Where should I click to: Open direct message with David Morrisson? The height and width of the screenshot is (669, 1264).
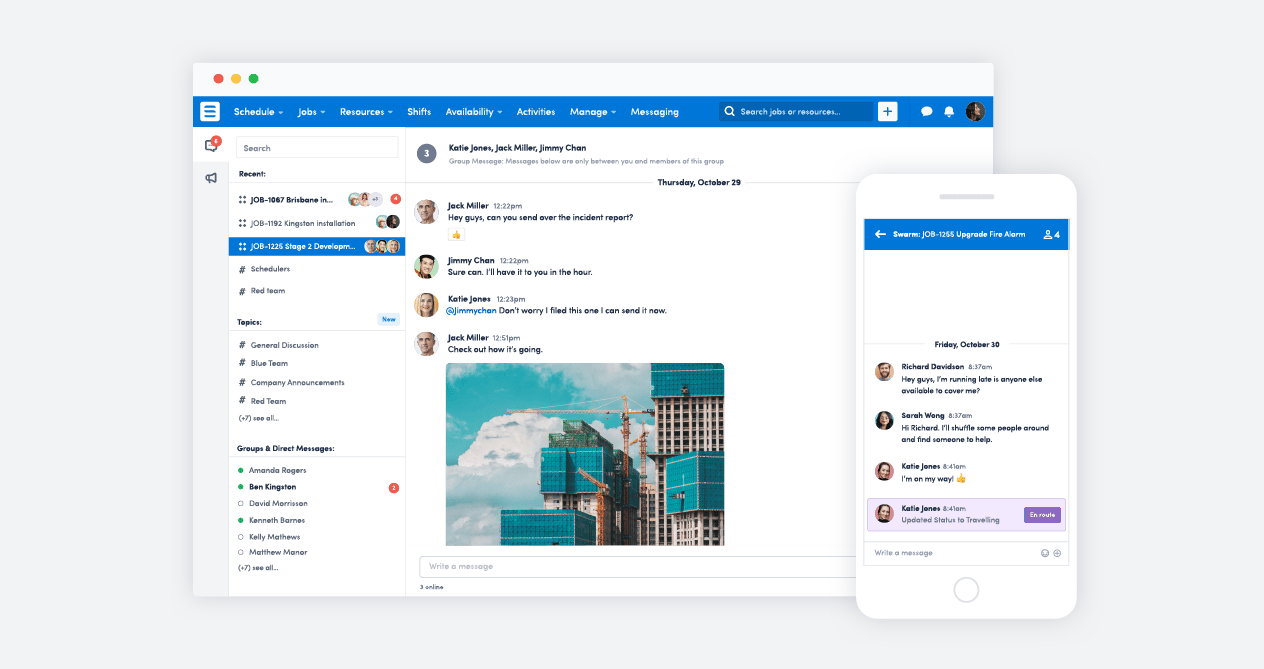click(x=273, y=503)
